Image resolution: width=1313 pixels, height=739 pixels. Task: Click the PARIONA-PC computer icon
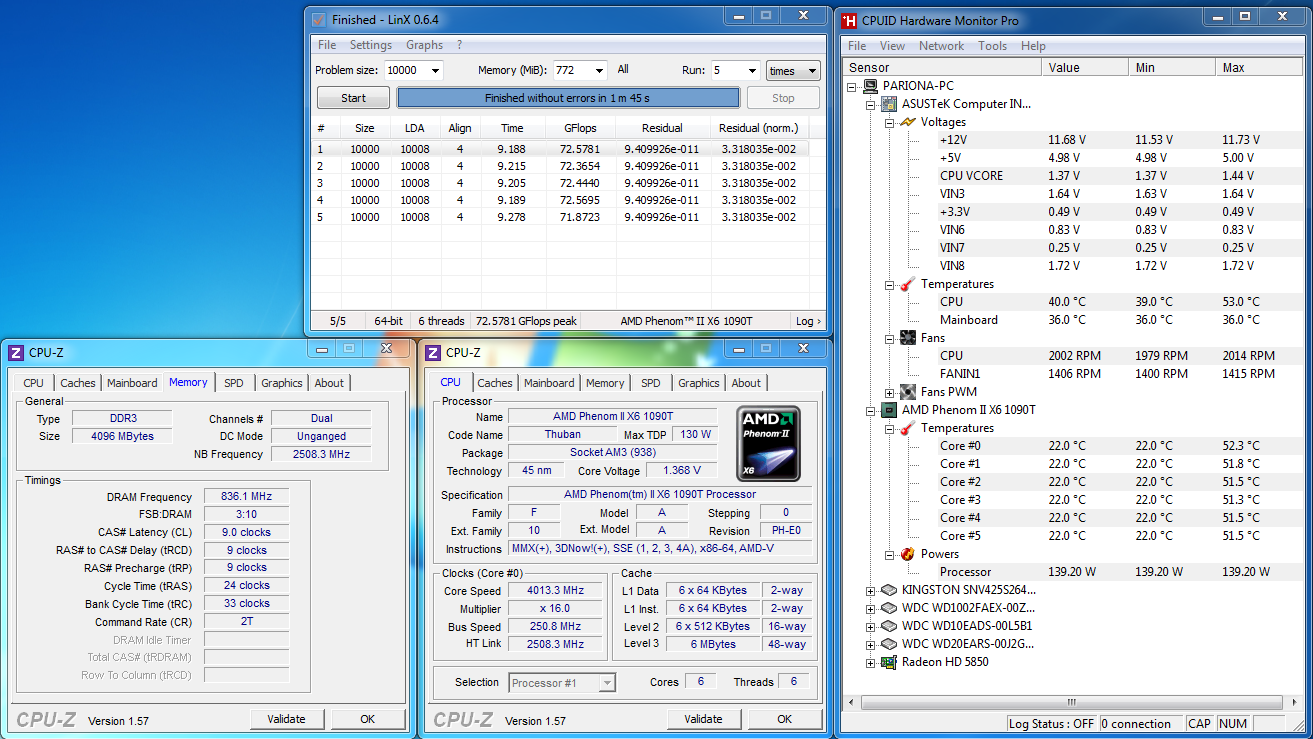(x=869, y=86)
